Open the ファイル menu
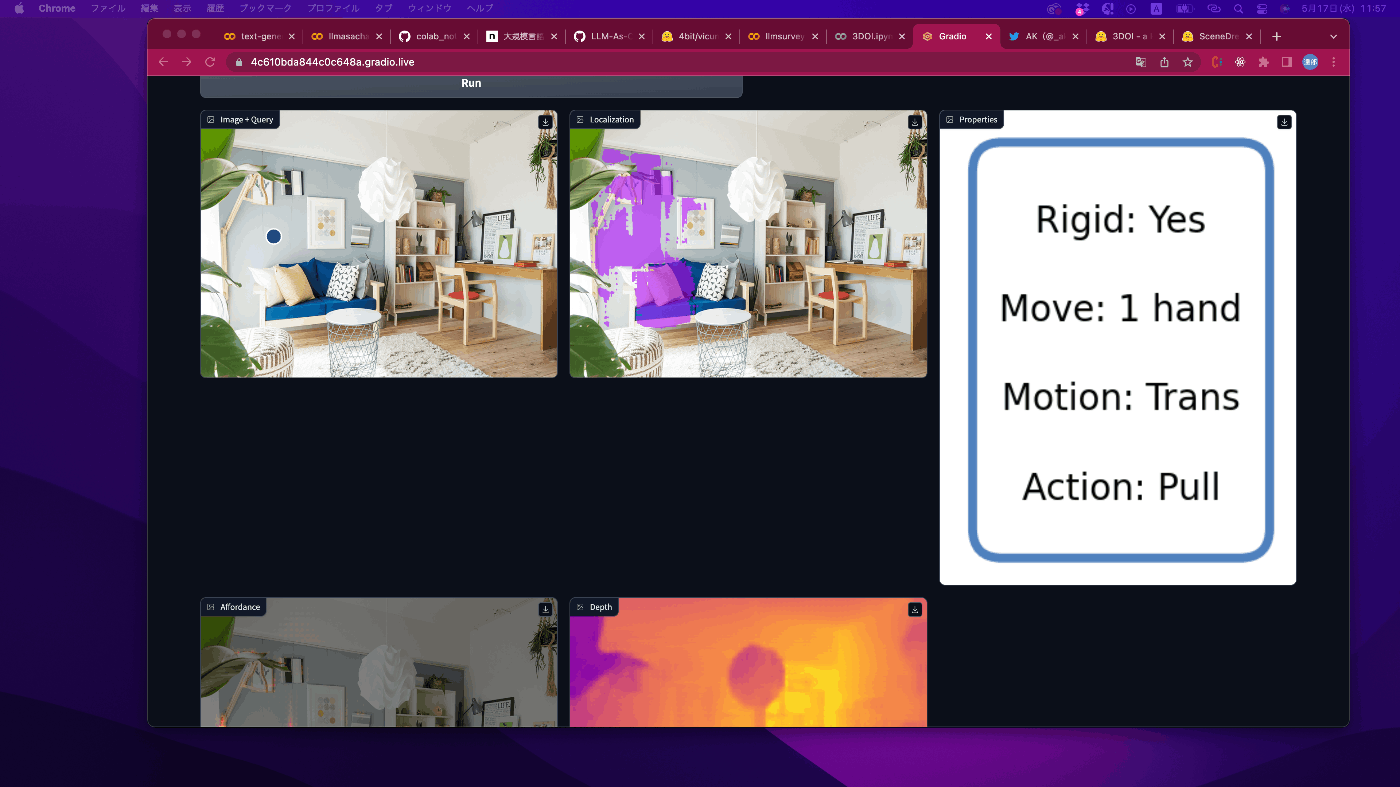1400x787 pixels. tap(108, 8)
